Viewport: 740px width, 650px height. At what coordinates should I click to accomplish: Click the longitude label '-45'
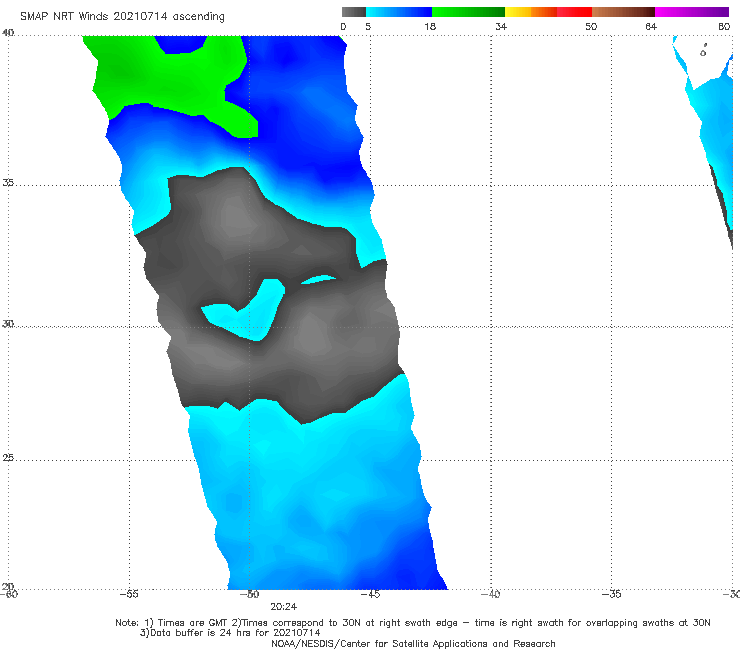[x=370, y=594]
